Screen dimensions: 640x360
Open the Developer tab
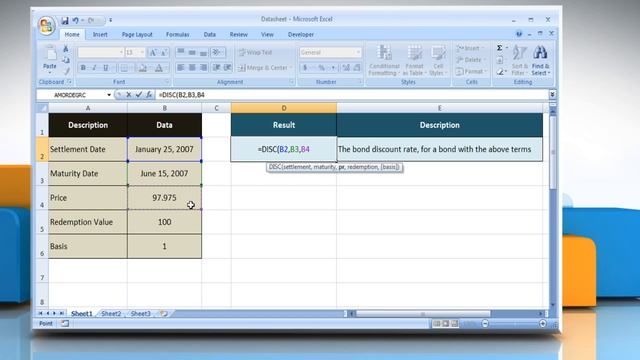tap(301, 35)
